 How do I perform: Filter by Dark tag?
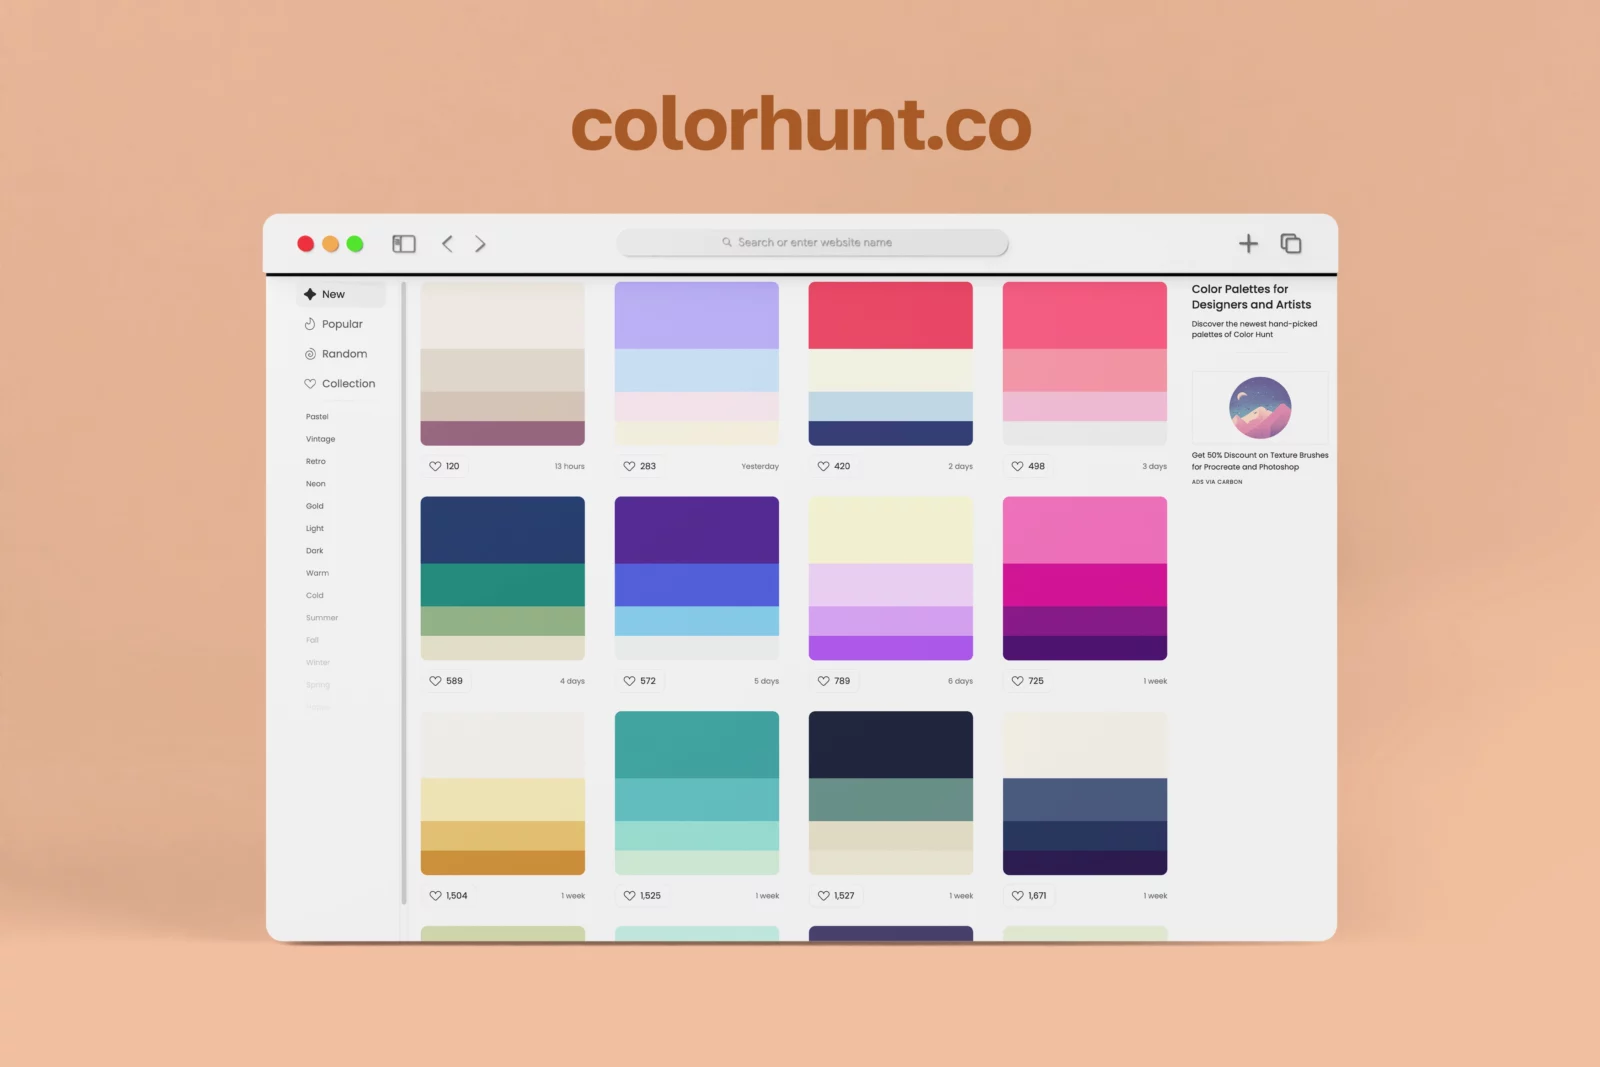[x=314, y=551]
